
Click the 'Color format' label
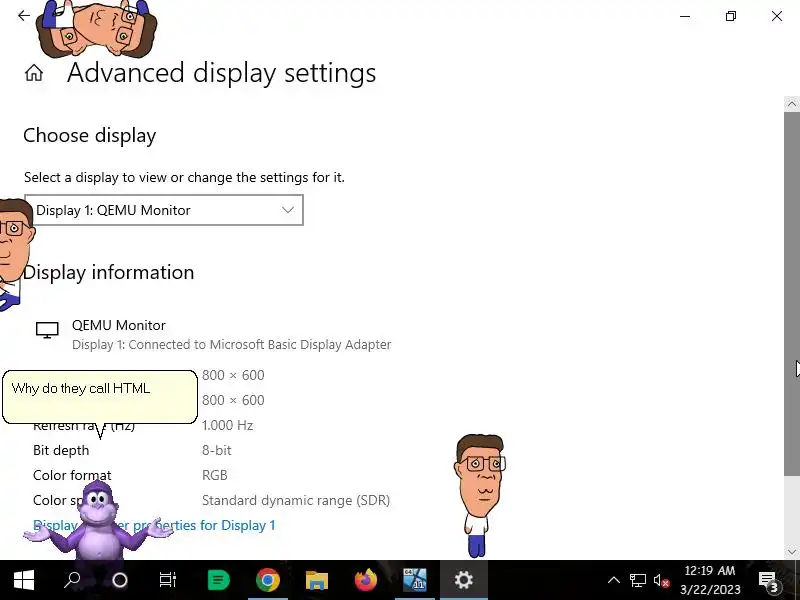pyautogui.click(x=72, y=475)
